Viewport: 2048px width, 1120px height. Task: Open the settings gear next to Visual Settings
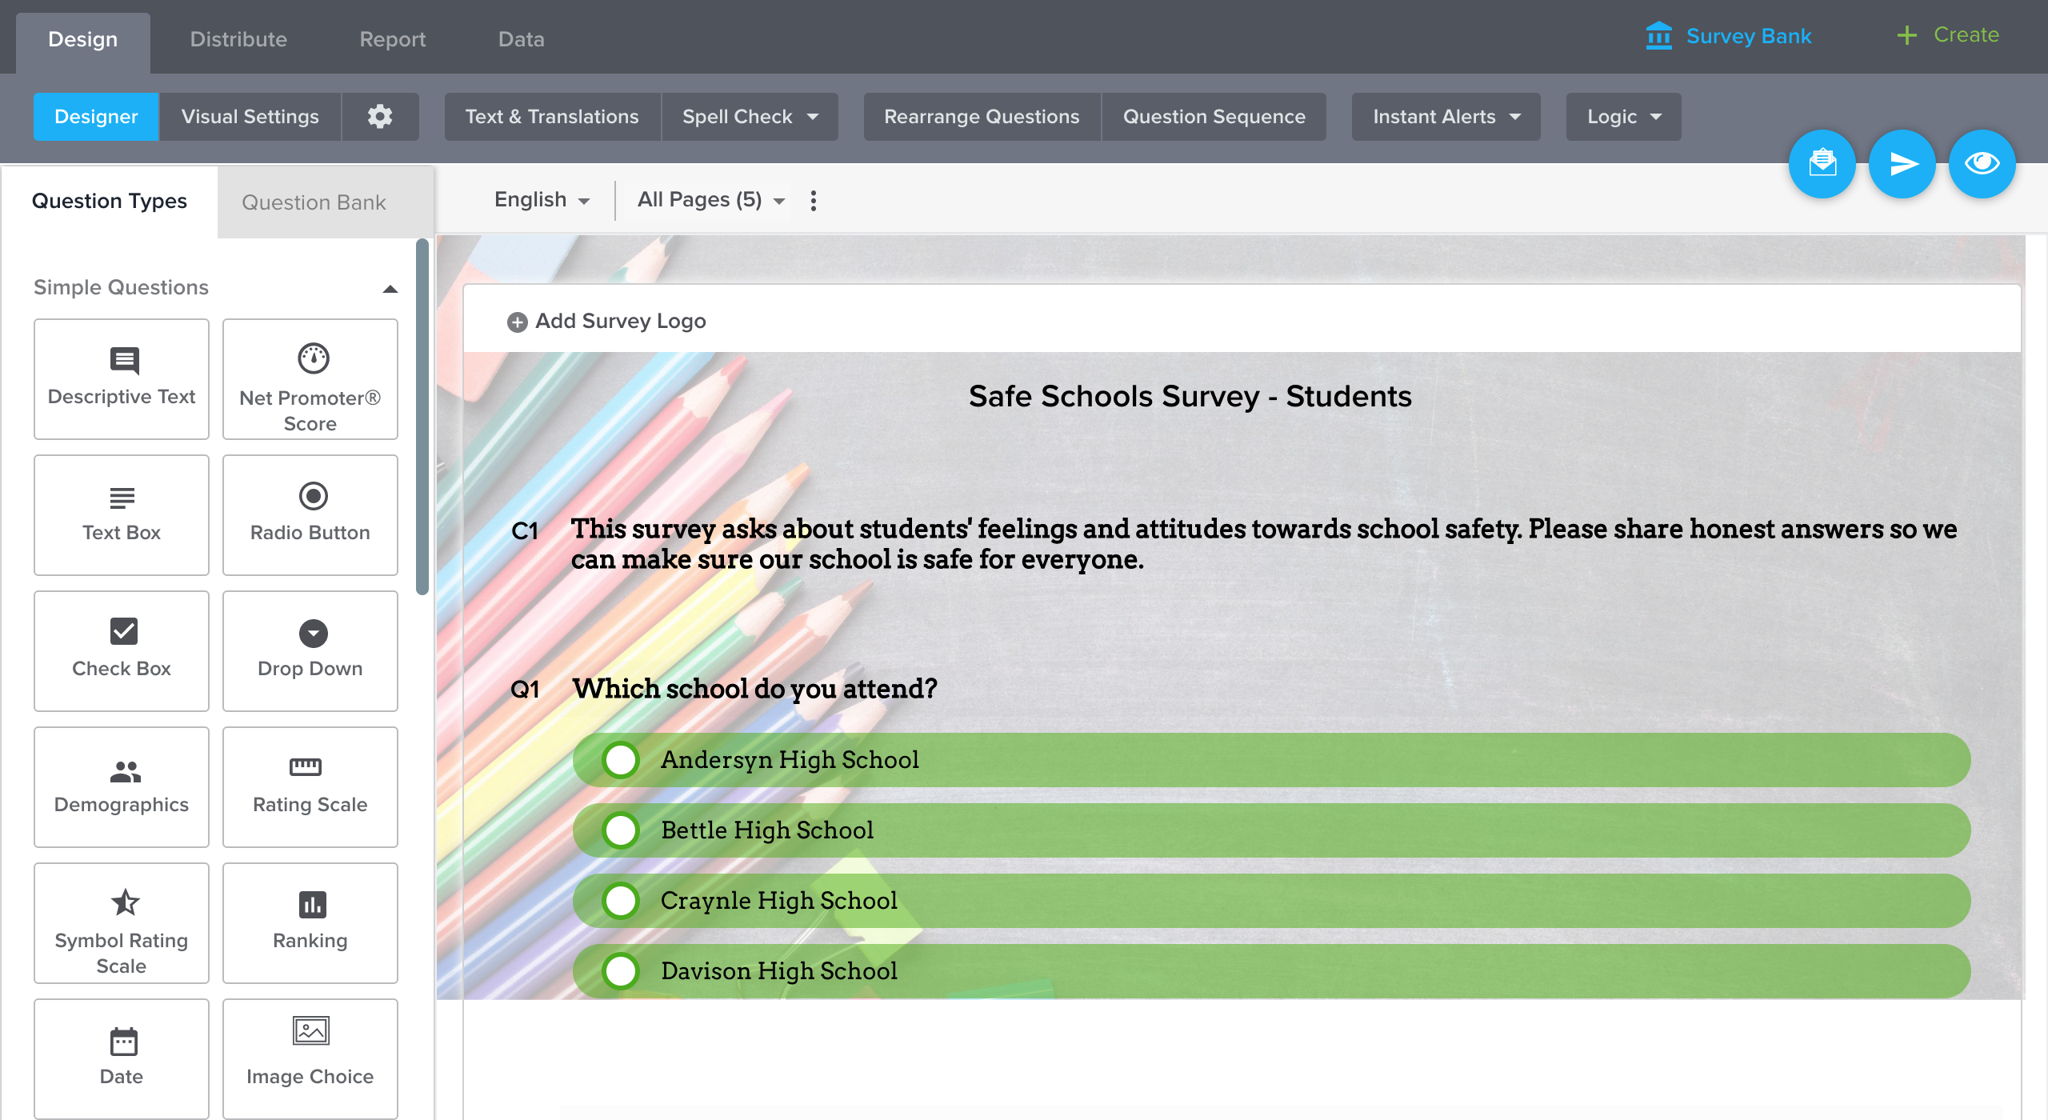(x=380, y=117)
